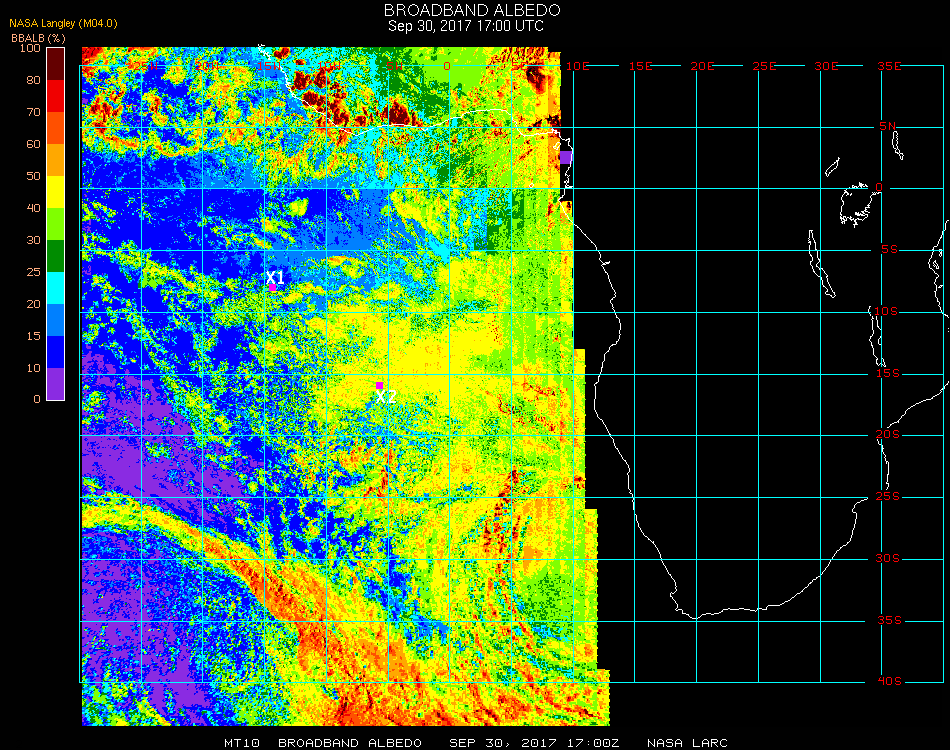Select the 25S latitude label
The height and width of the screenshot is (750, 950).
889,497
